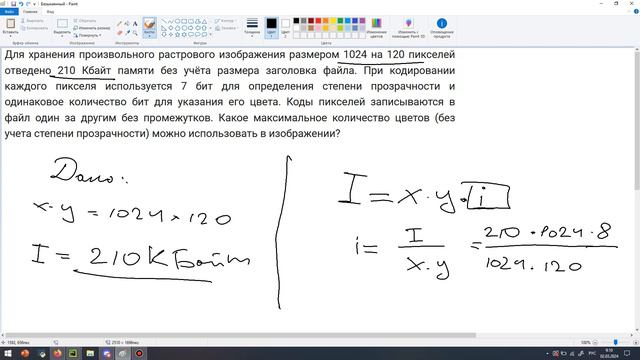Expand the Brushes dropdown arrow
The height and width of the screenshot is (360, 640).
click(x=149, y=36)
